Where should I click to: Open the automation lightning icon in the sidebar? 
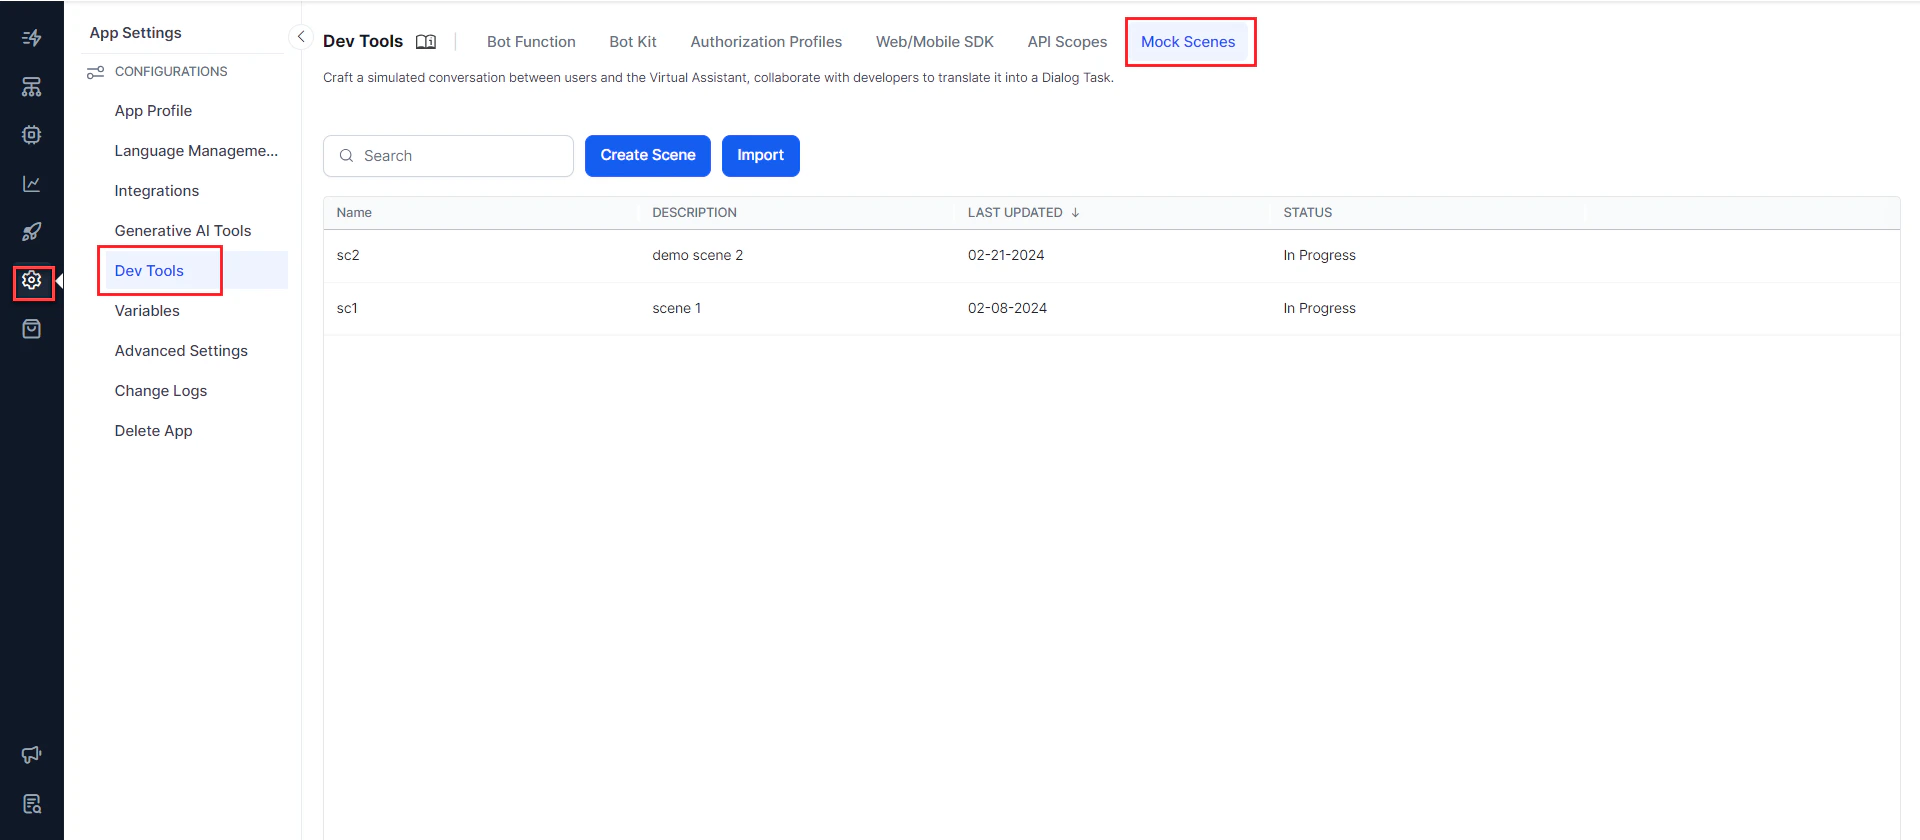point(32,38)
